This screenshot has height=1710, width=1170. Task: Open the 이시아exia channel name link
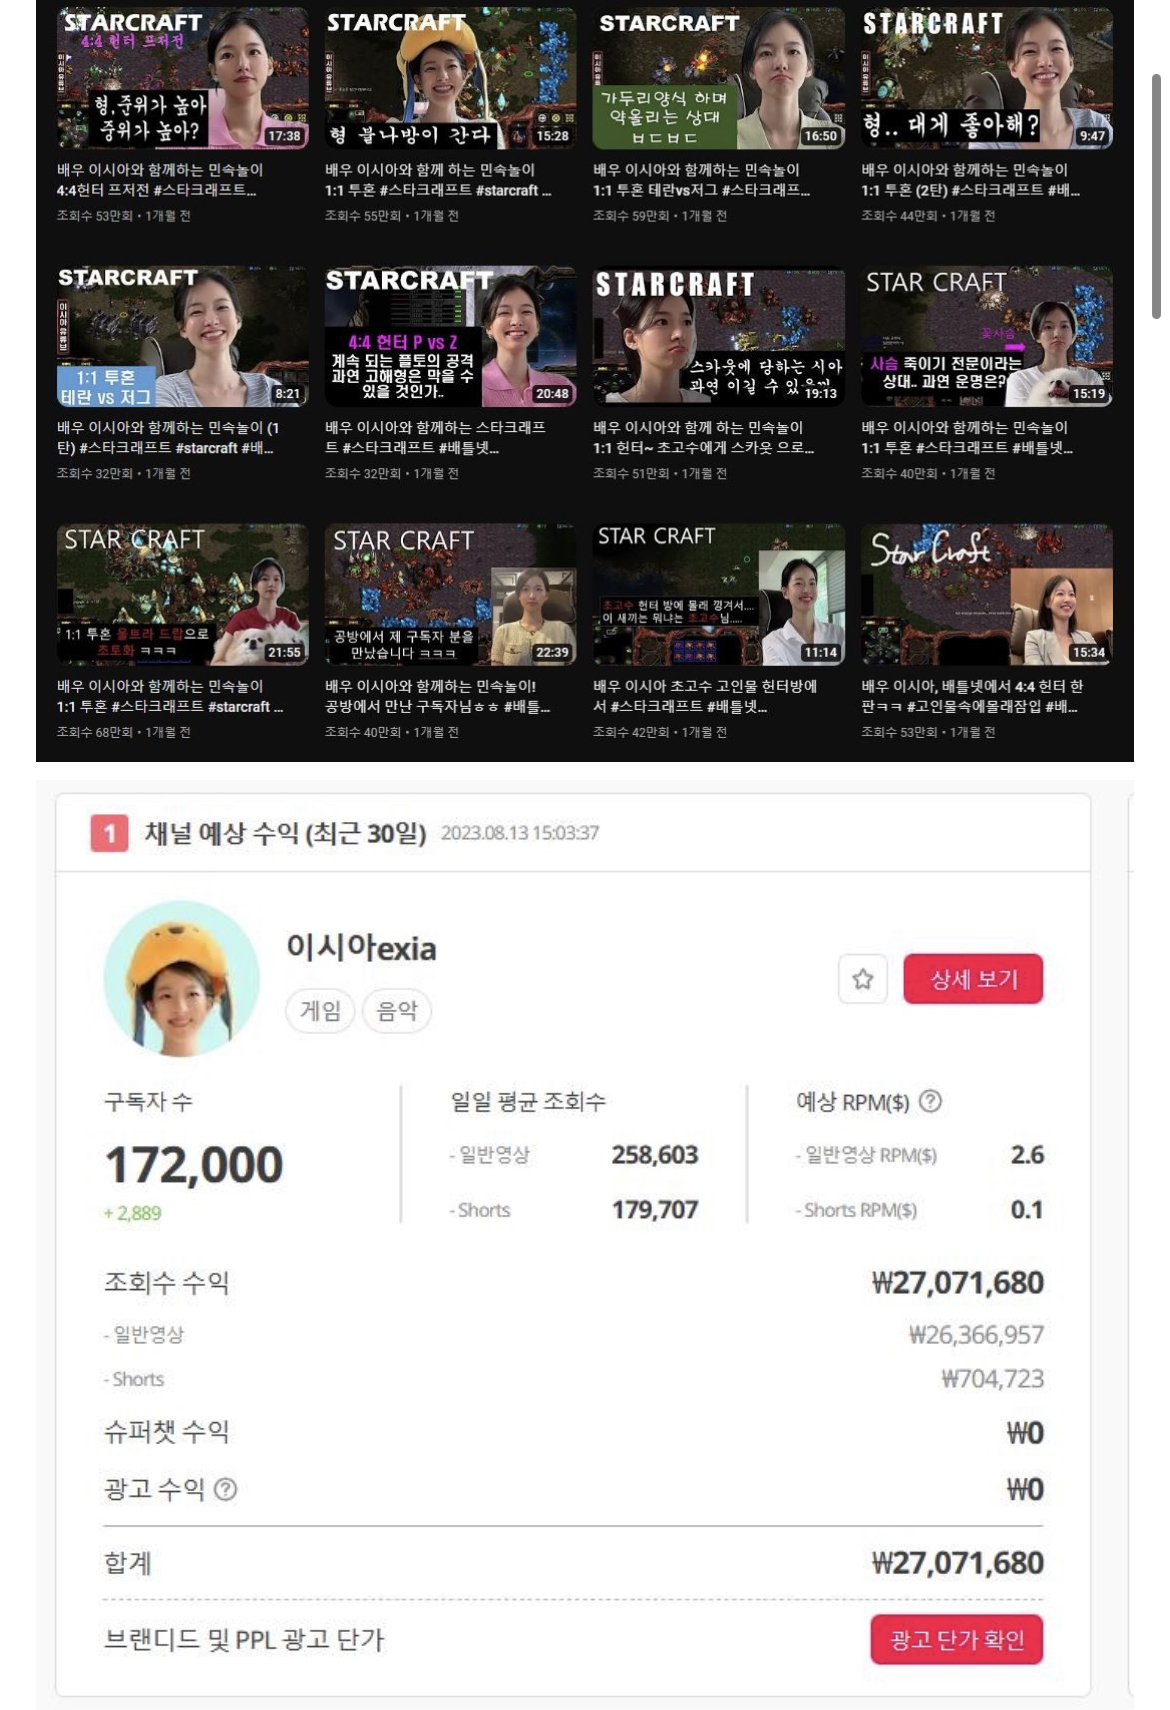361,947
